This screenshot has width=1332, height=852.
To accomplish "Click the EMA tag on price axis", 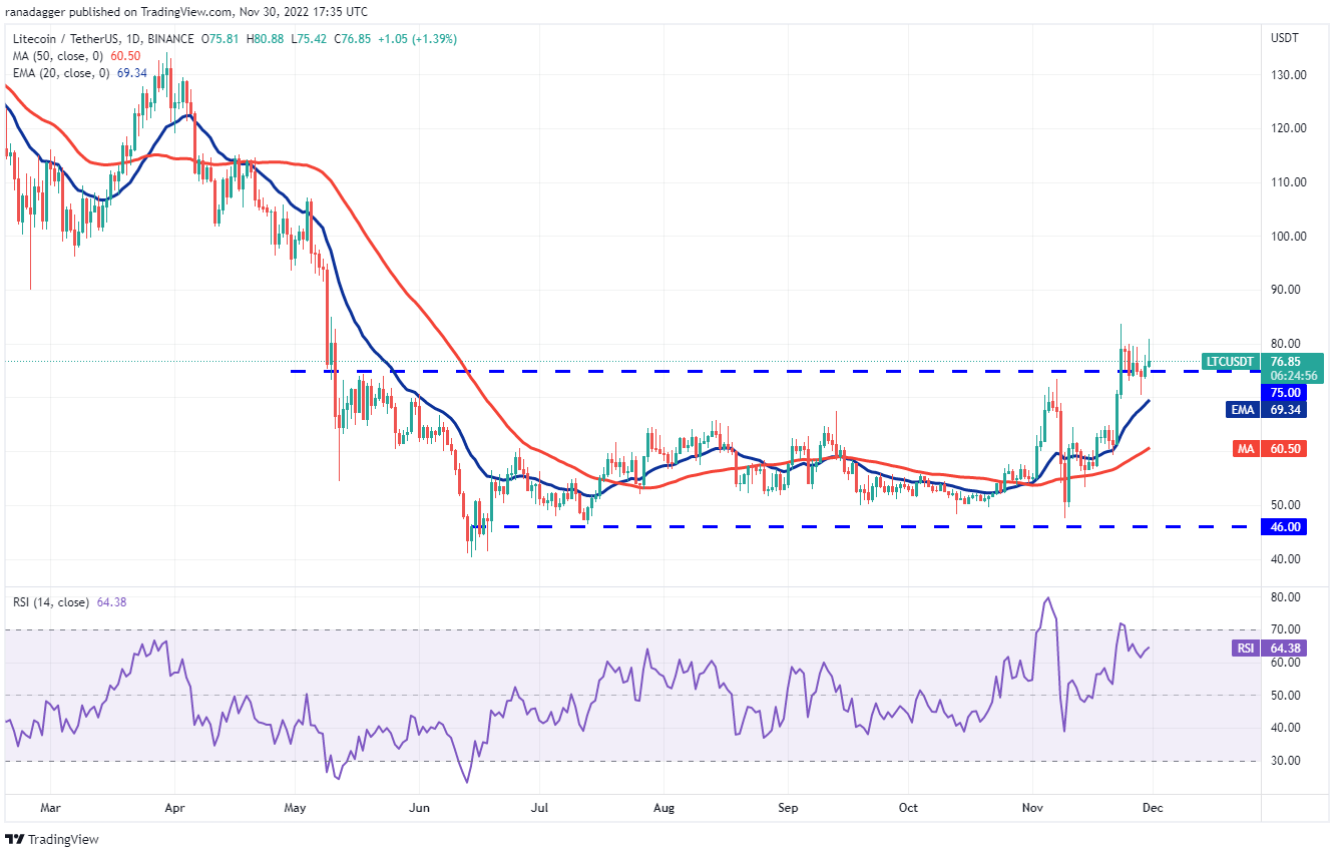I will [1245, 409].
